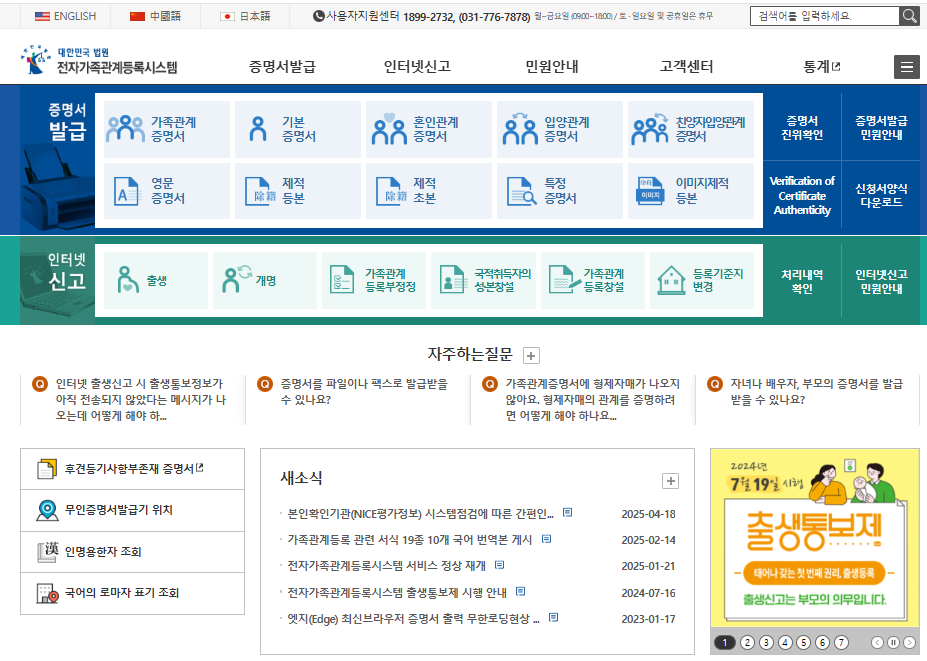Go to banner slide 6
927x661 pixels.
click(822, 642)
